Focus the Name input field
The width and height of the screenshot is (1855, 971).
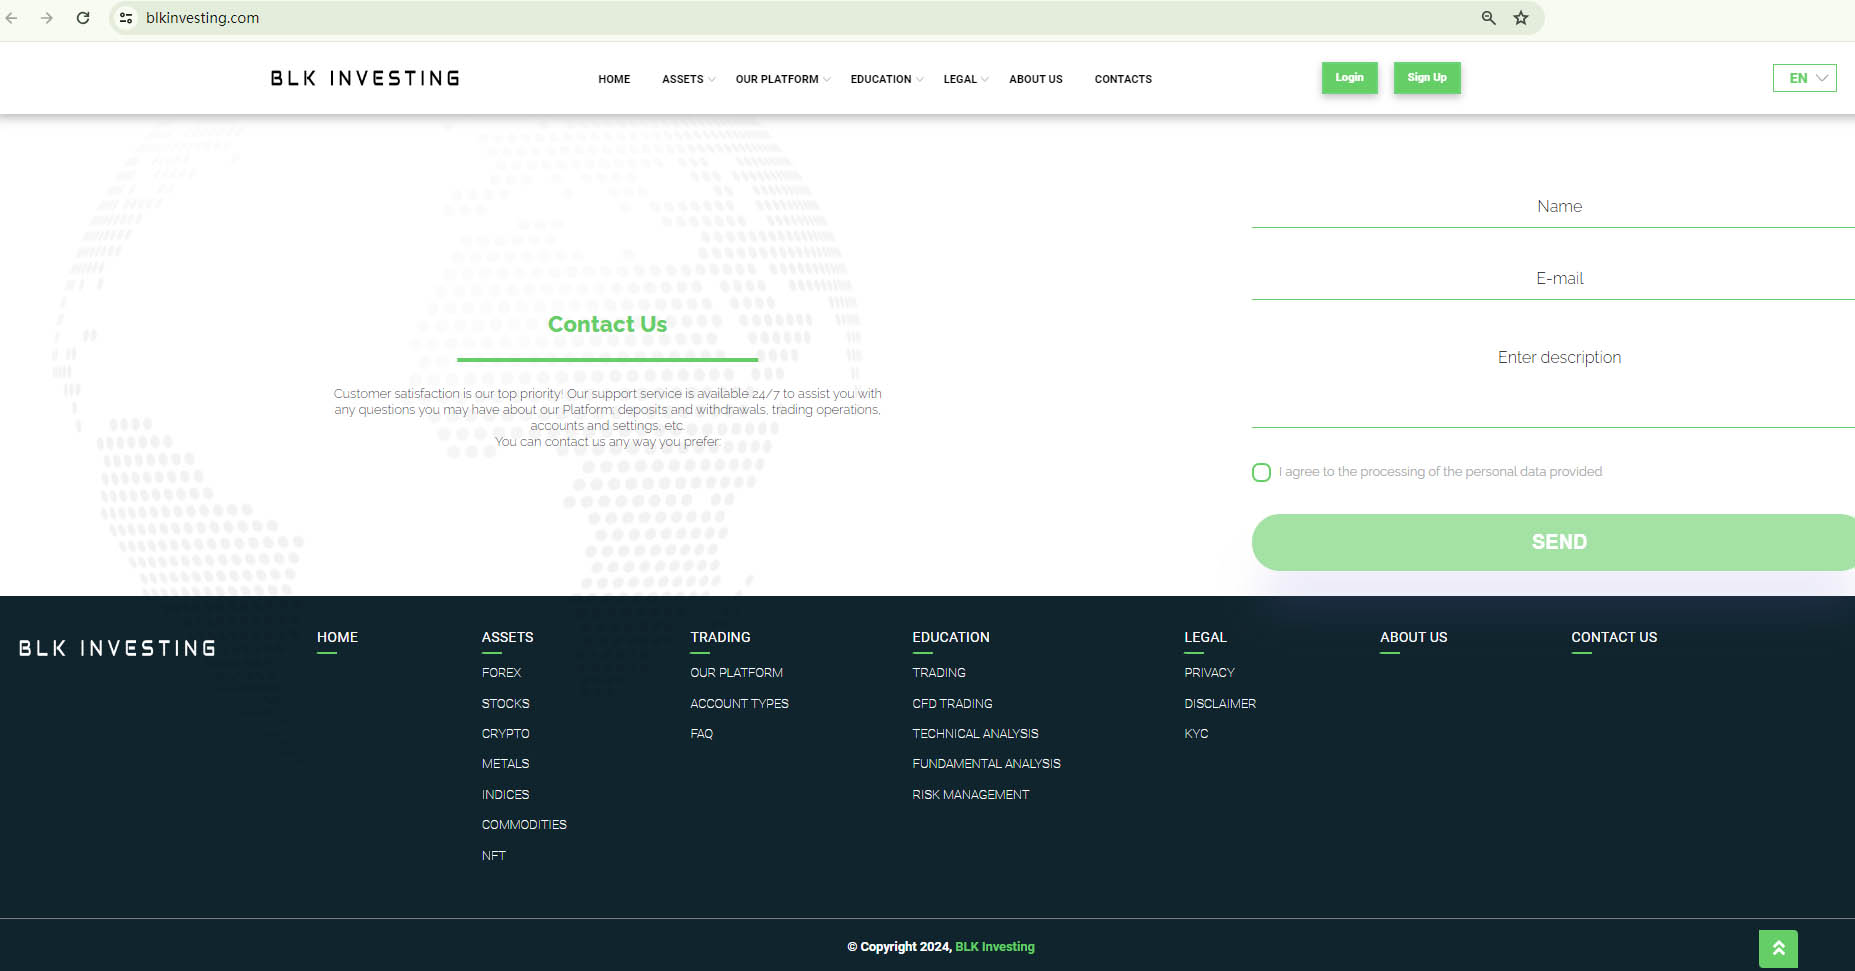coord(1553,207)
